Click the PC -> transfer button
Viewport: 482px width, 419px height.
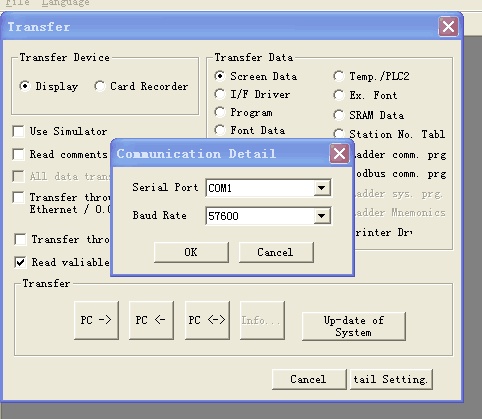tap(96, 320)
